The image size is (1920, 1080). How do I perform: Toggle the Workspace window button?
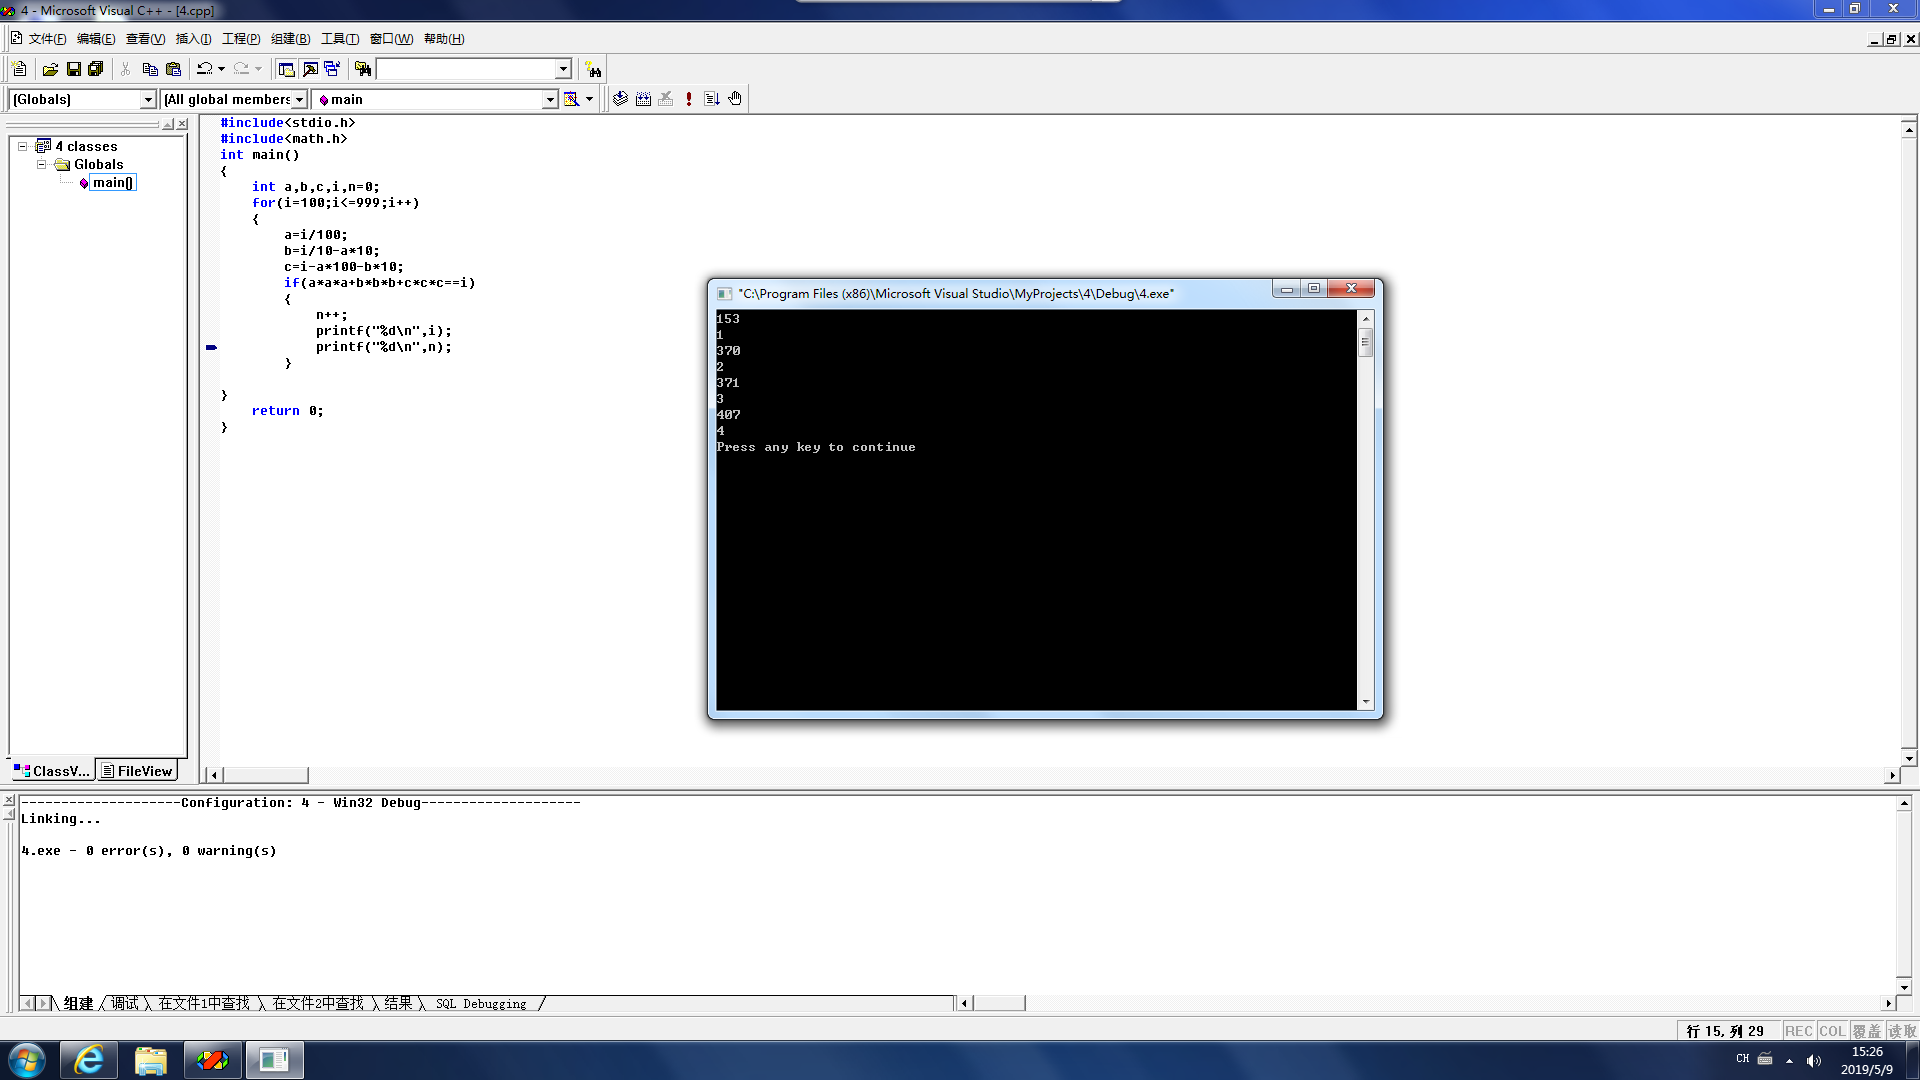(286, 69)
